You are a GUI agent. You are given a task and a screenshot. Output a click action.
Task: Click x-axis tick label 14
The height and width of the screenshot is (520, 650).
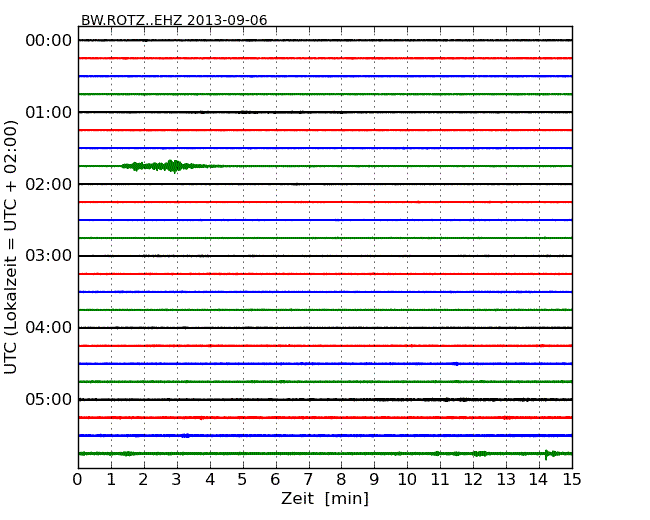[x=539, y=480]
